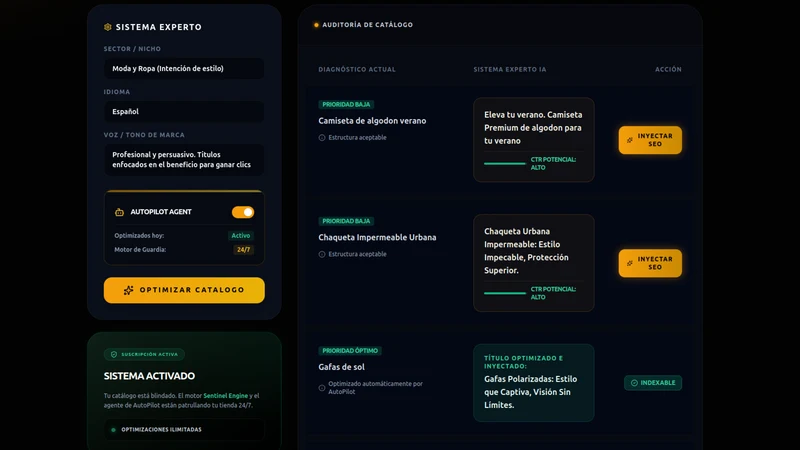Click the Autopilot Agent robot icon

coord(119,212)
